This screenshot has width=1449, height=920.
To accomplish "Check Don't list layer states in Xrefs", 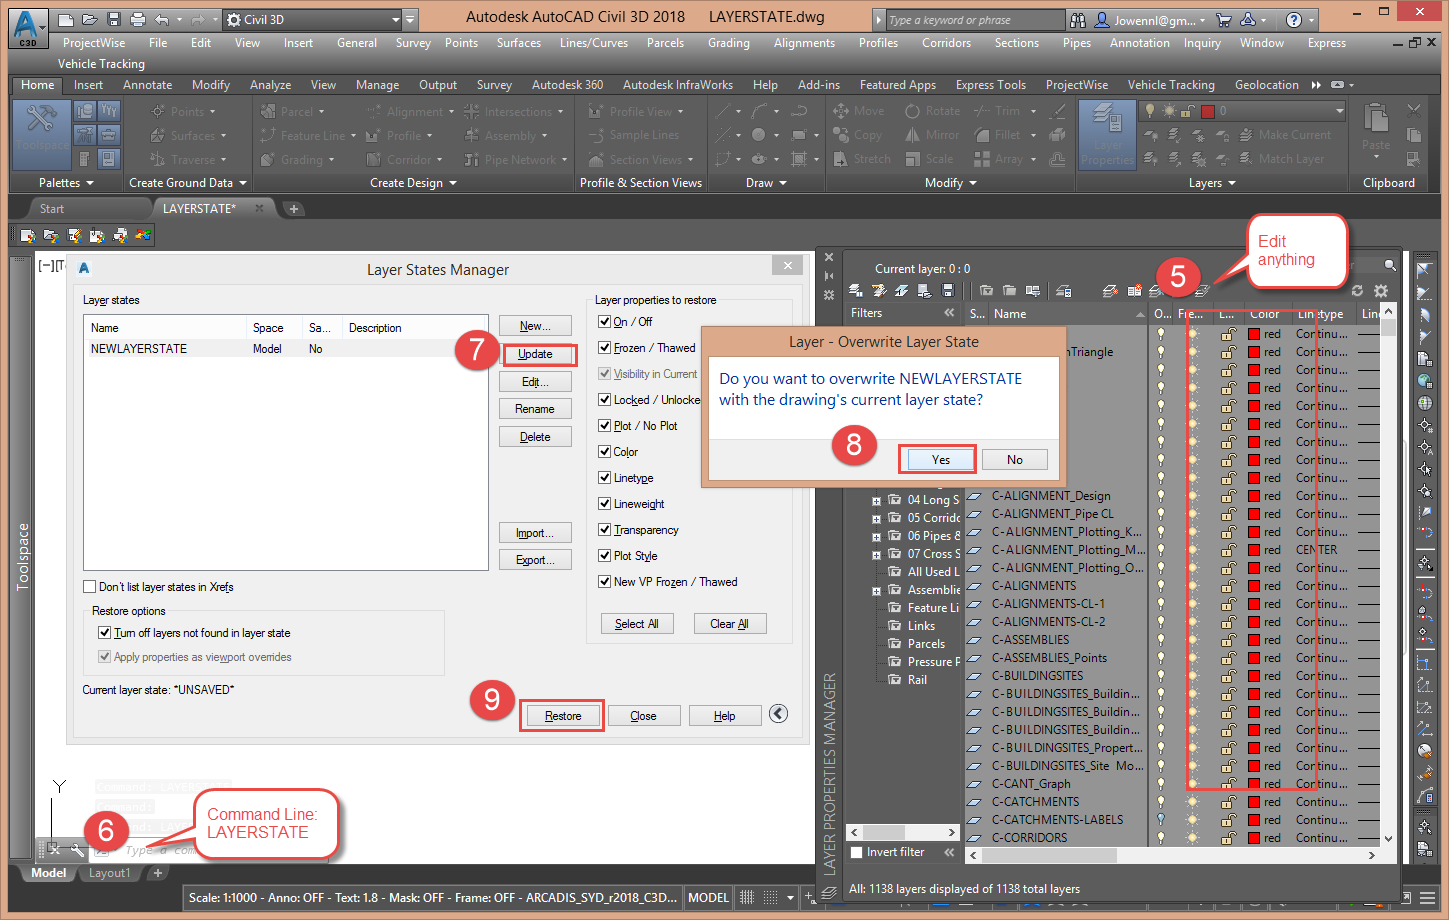I will pos(89,587).
